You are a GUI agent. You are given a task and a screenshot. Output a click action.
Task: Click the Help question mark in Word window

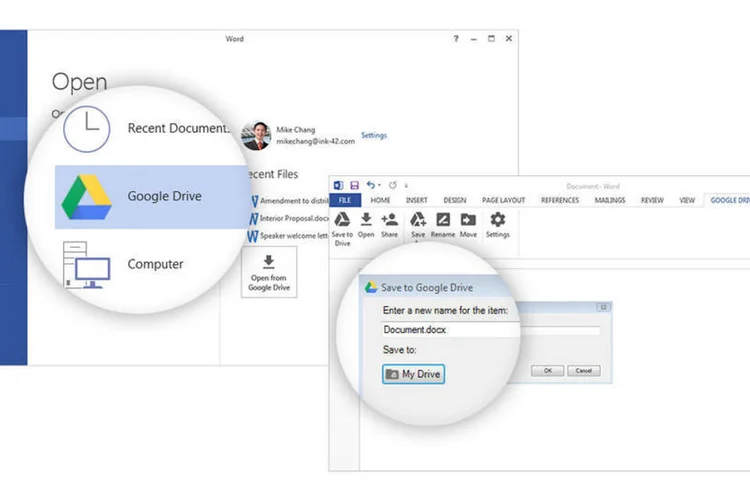(456, 39)
